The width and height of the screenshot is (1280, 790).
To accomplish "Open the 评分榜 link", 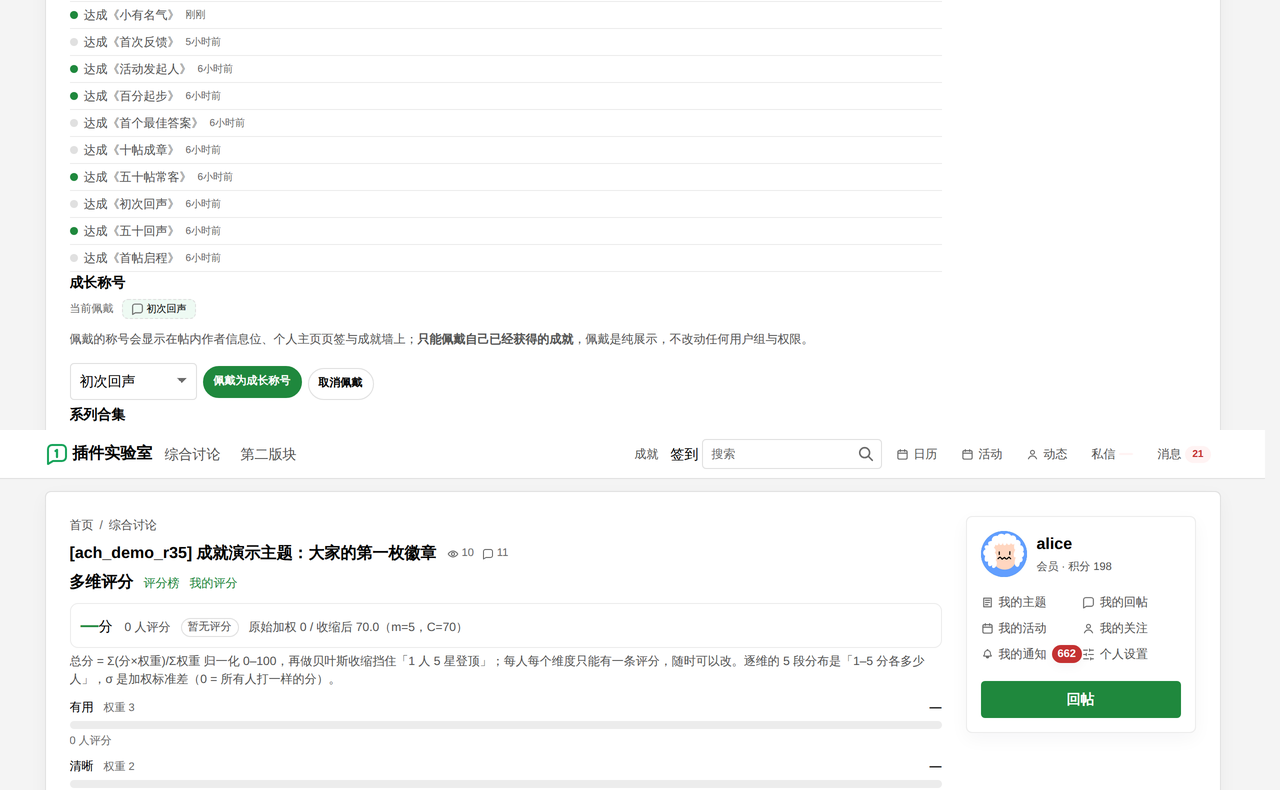I will tap(161, 583).
